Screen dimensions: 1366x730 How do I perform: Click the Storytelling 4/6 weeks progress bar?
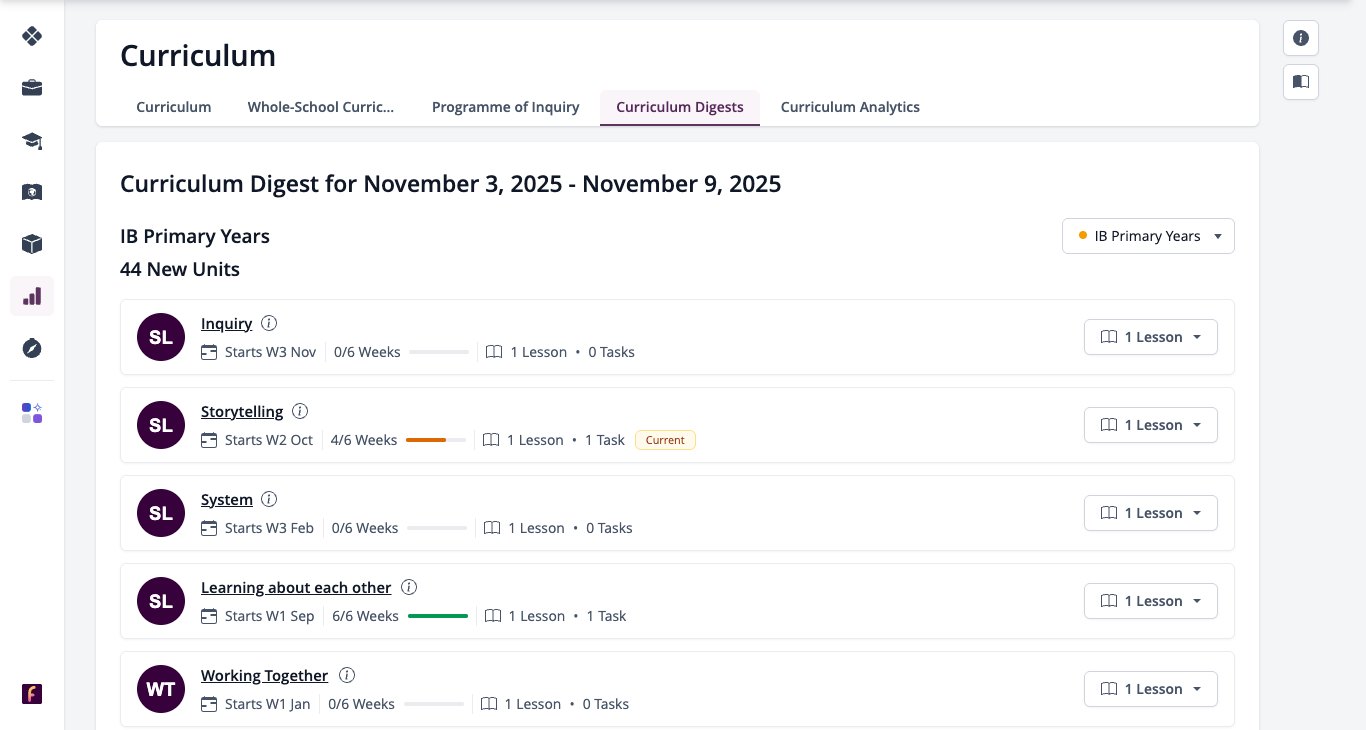click(436, 440)
